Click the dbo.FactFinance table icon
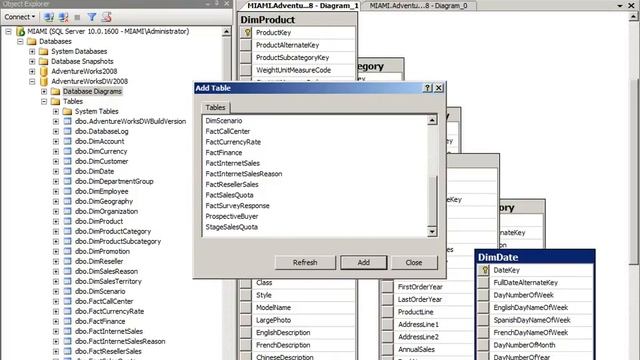Viewport: 640px width, 360px height. [67, 321]
